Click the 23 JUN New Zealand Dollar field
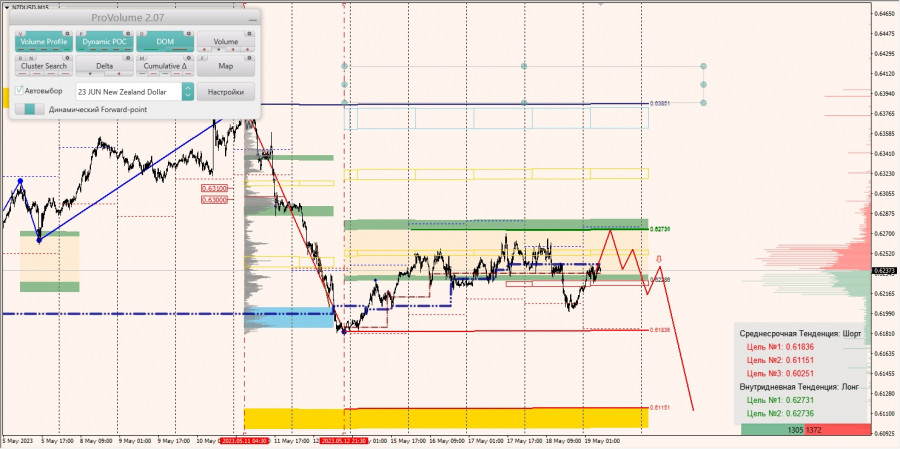The image size is (900, 449). (129, 92)
